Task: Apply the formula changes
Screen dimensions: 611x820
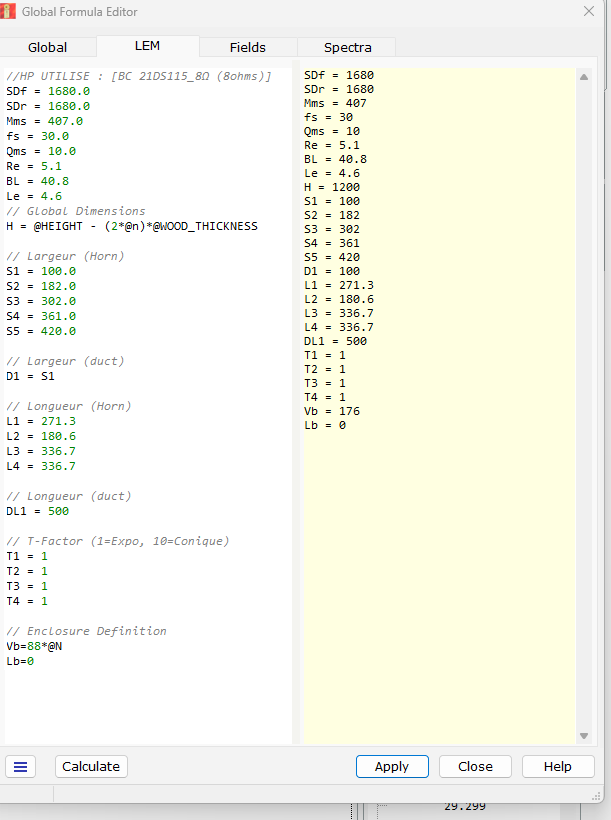Action: pos(392,766)
